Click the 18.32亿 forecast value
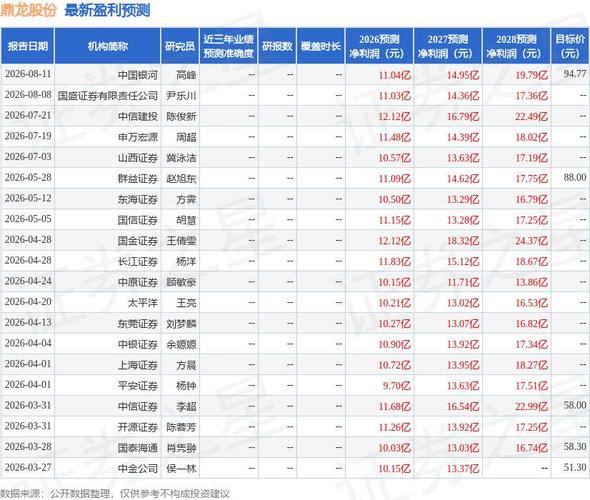Viewport: 590px width, 500px height. coord(463,241)
